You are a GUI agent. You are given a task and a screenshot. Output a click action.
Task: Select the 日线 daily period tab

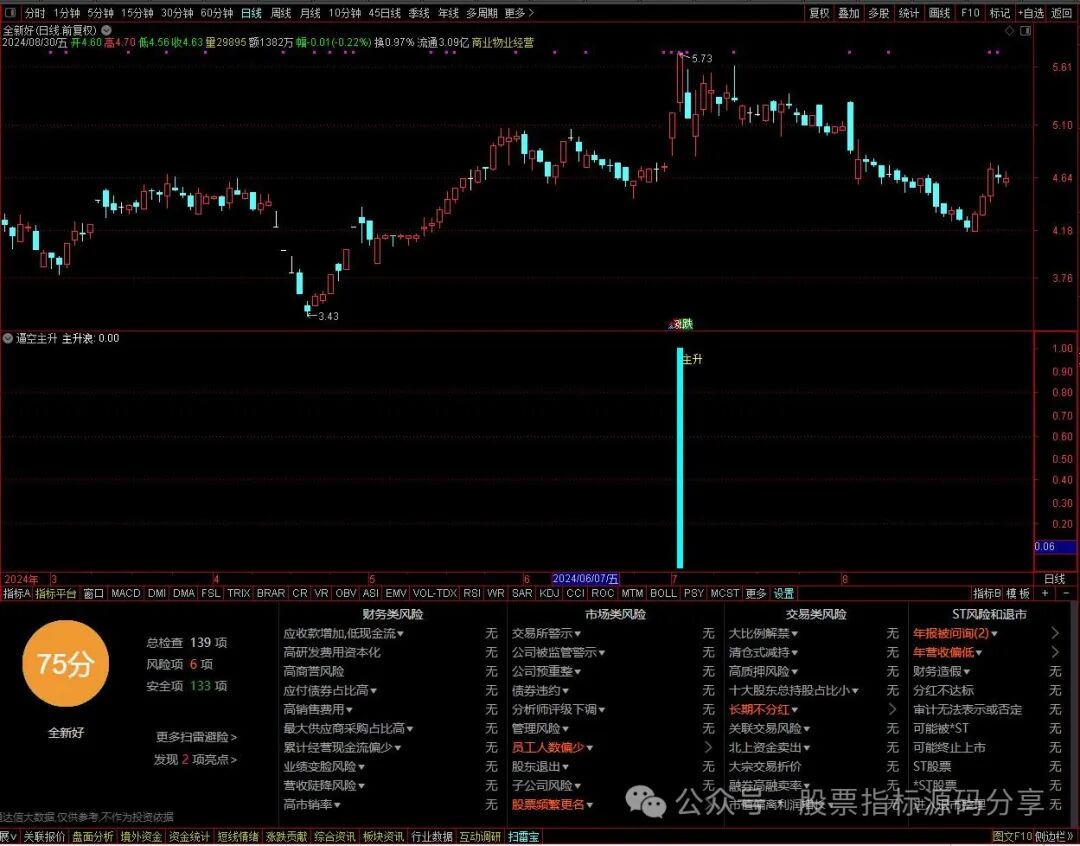pyautogui.click(x=251, y=13)
